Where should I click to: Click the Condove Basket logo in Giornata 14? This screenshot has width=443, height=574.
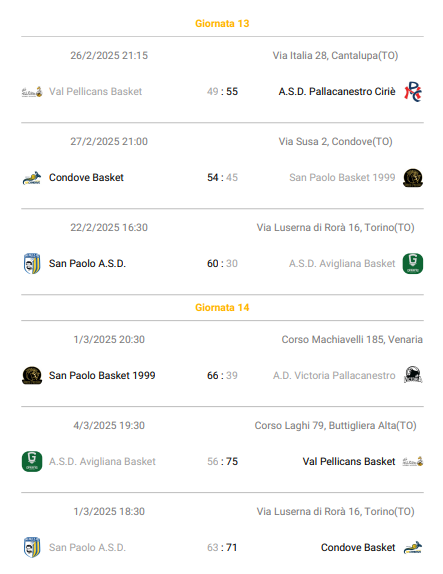(x=413, y=548)
